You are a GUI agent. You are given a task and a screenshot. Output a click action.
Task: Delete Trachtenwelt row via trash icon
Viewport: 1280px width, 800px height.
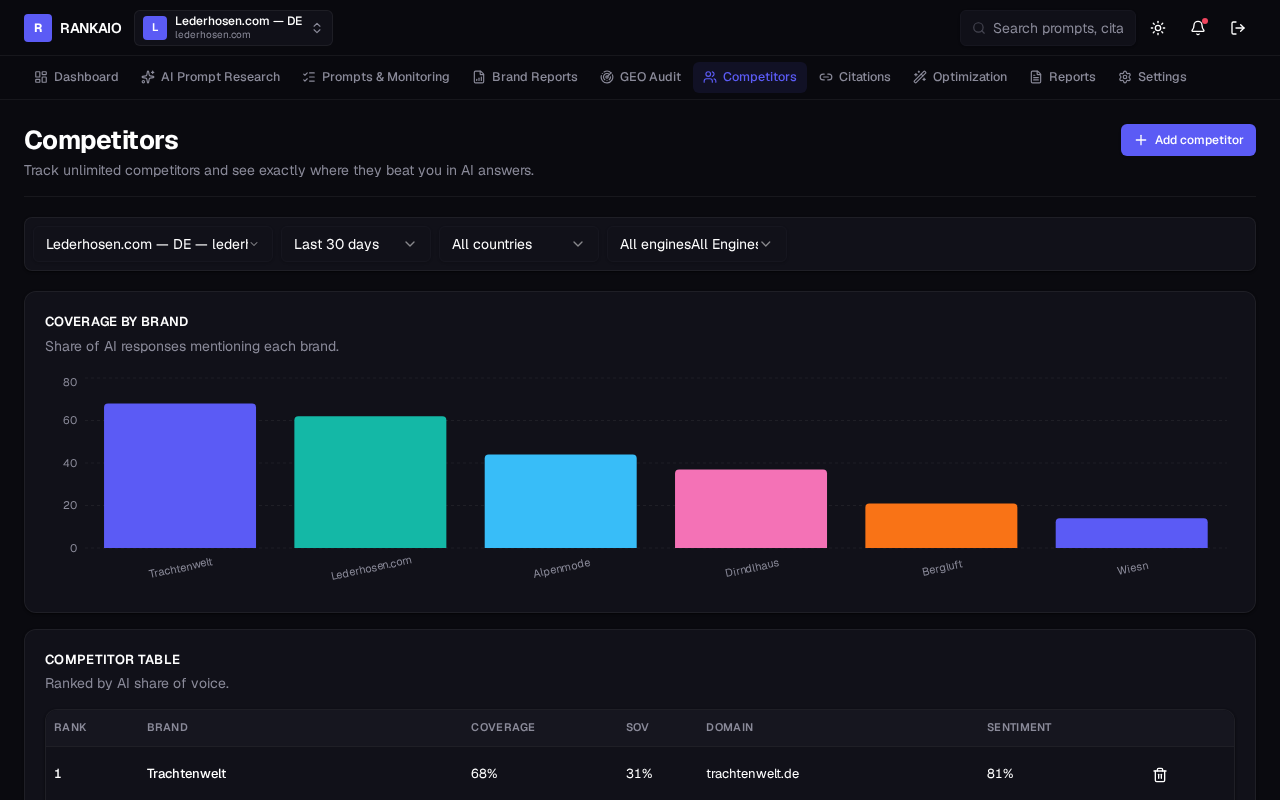pos(1160,775)
